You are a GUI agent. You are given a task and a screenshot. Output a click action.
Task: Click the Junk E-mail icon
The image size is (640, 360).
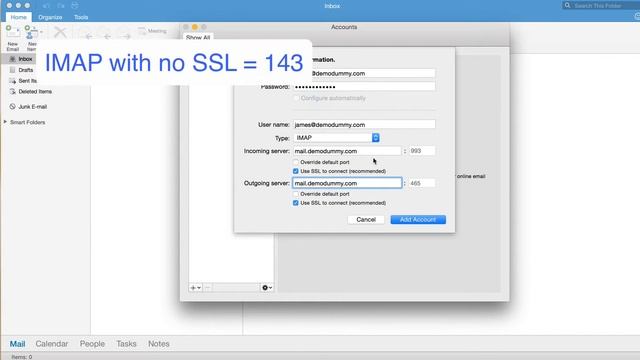(12, 107)
